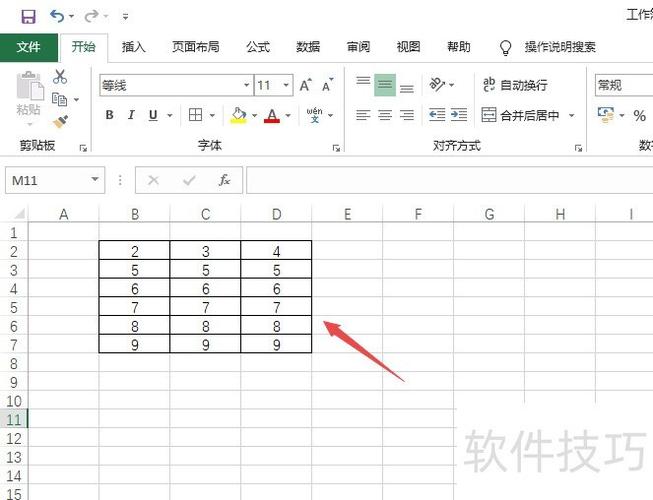Toggle 自动换行 wrap text
The height and width of the screenshot is (500, 653).
pyautogui.click(x=515, y=85)
